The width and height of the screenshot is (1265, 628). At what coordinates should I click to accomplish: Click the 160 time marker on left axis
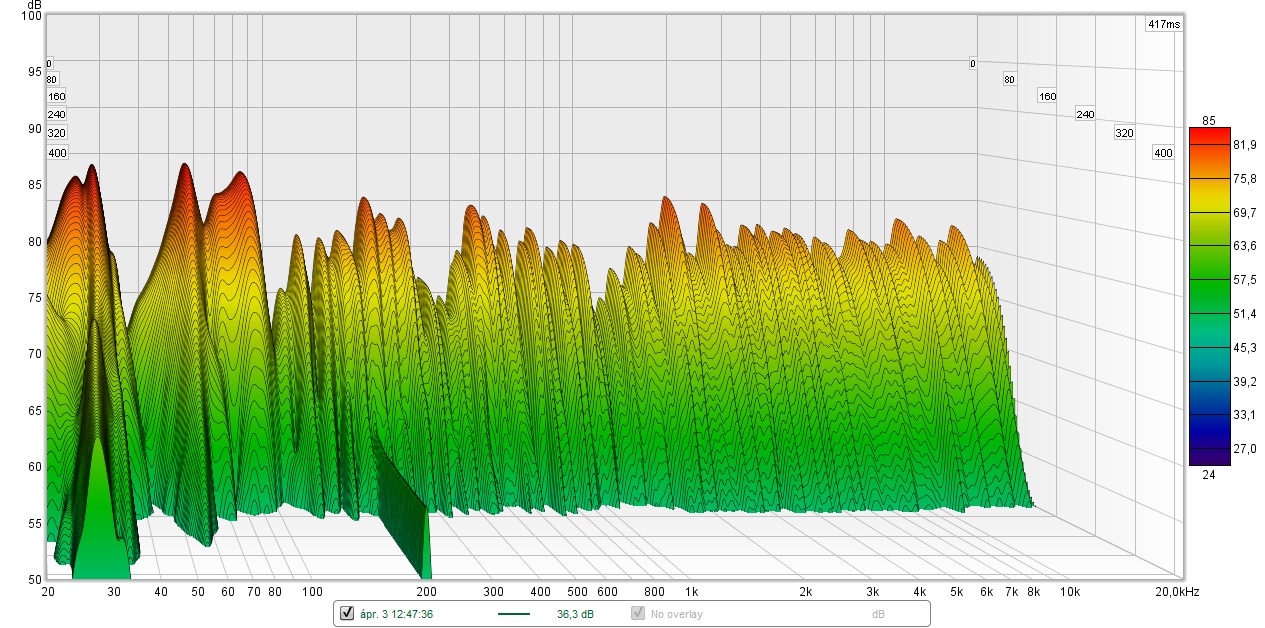pyautogui.click(x=57, y=97)
